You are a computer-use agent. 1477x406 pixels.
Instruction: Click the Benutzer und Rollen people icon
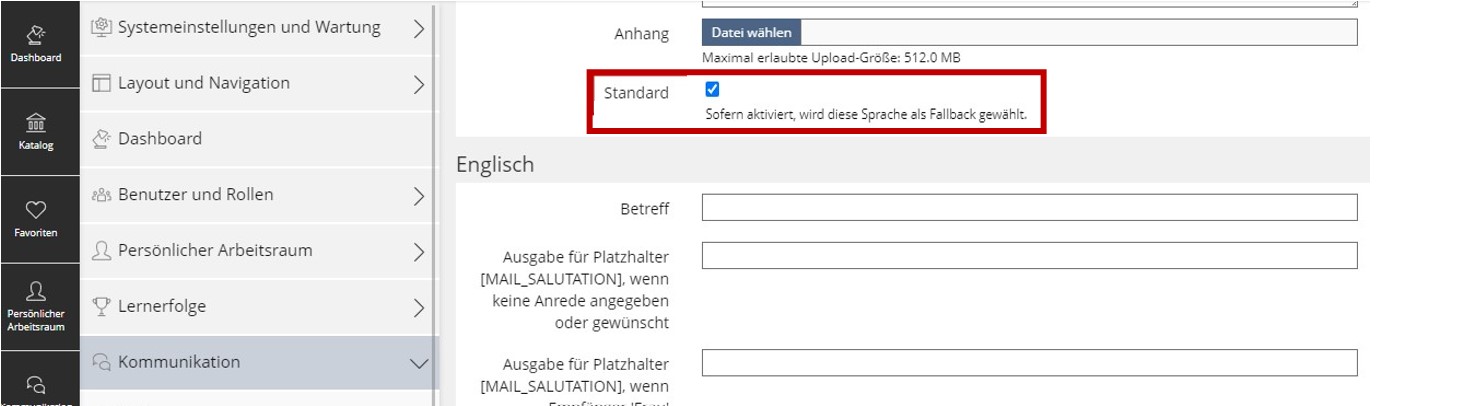click(101, 195)
